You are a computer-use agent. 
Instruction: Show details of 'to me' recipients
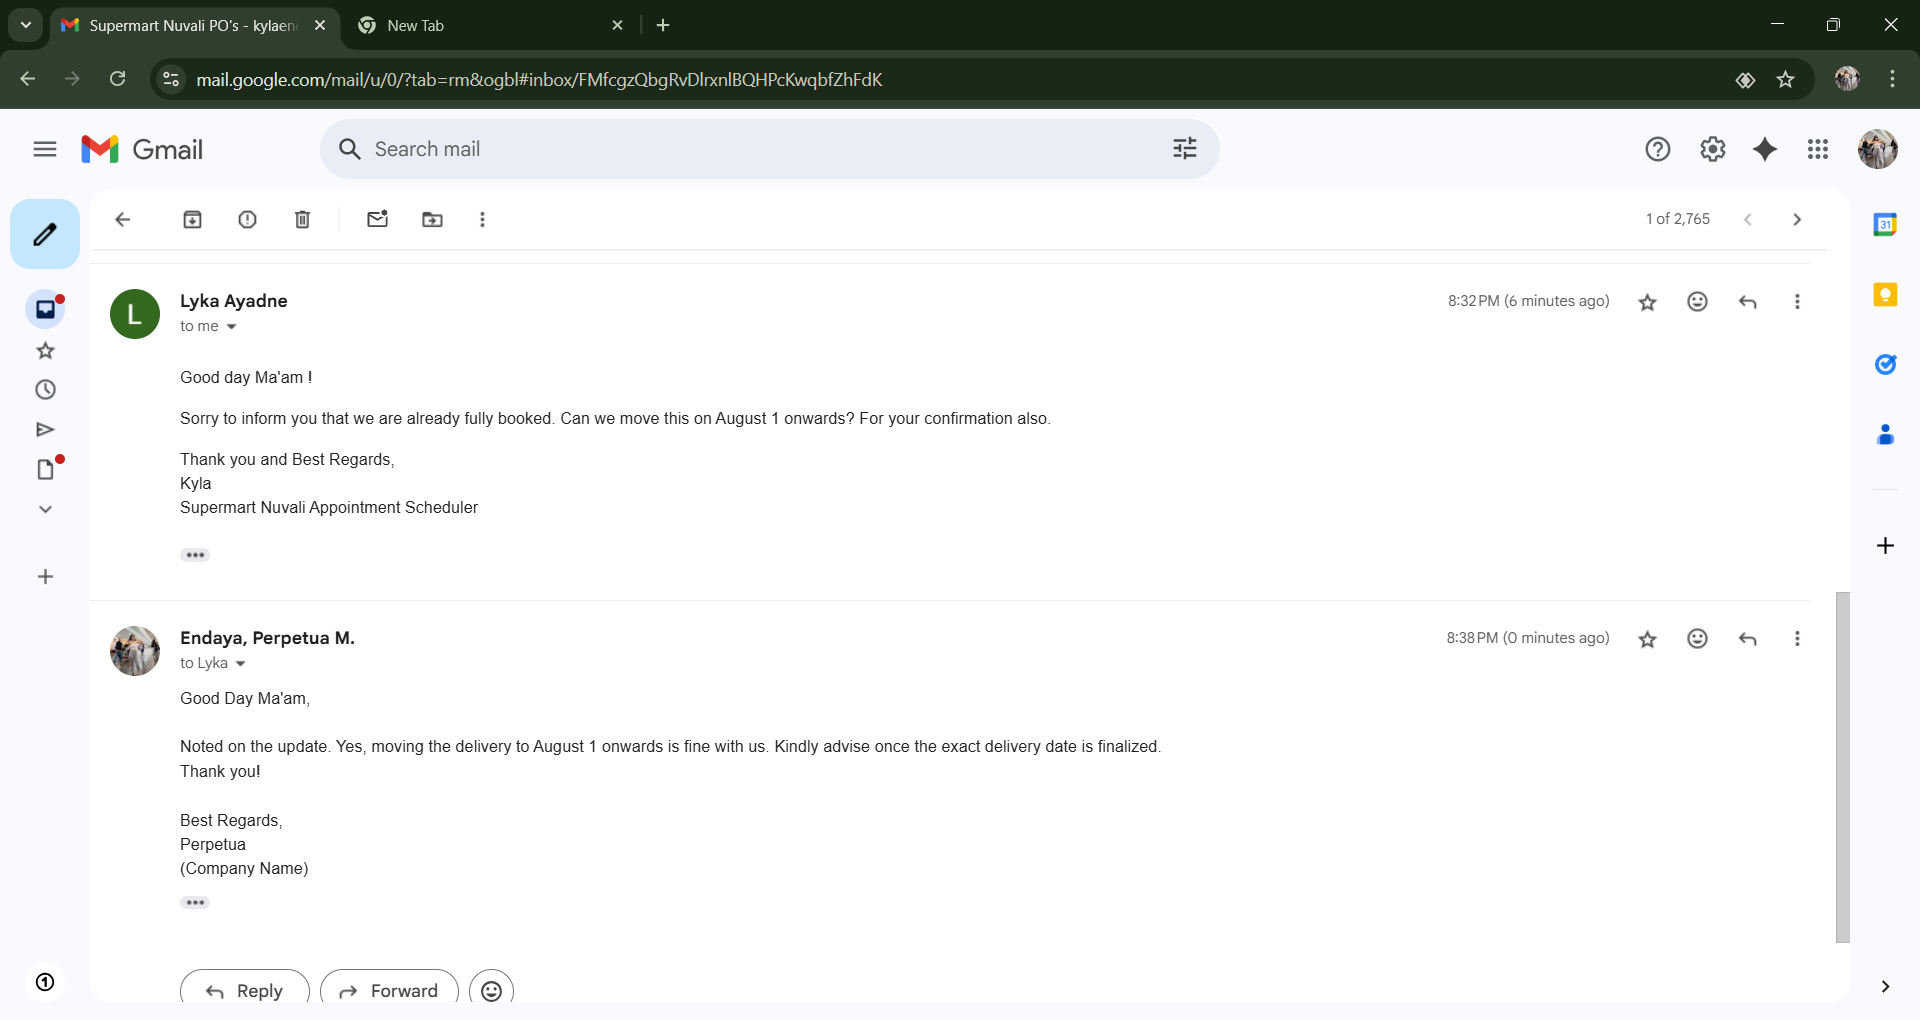232,327
